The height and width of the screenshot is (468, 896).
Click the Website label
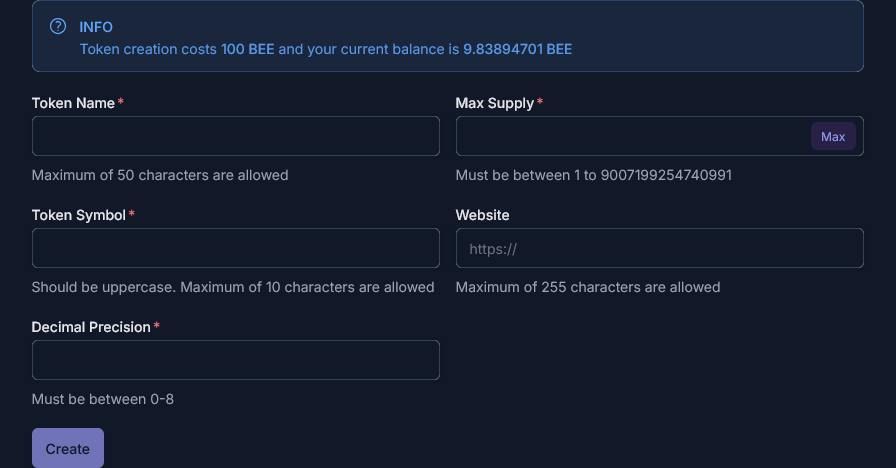482,215
